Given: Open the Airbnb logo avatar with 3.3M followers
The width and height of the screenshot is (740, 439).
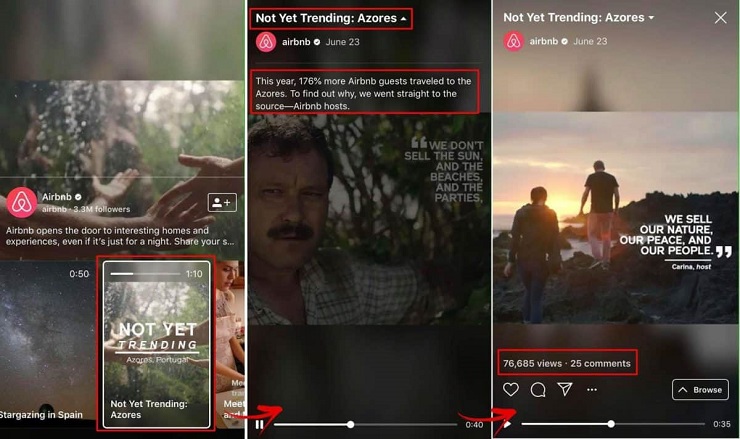Looking at the screenshot, I should pyautogui.click(x=22, y=203).
